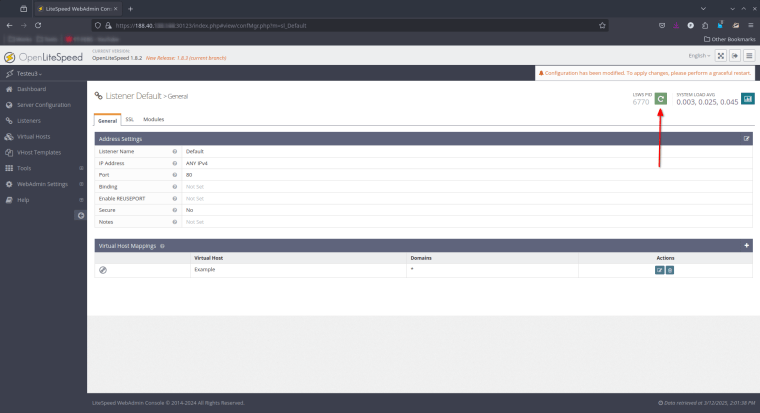Edit the Address Settings section
The height and width of the screenshot is (413, 760).
tap(746, 139)
